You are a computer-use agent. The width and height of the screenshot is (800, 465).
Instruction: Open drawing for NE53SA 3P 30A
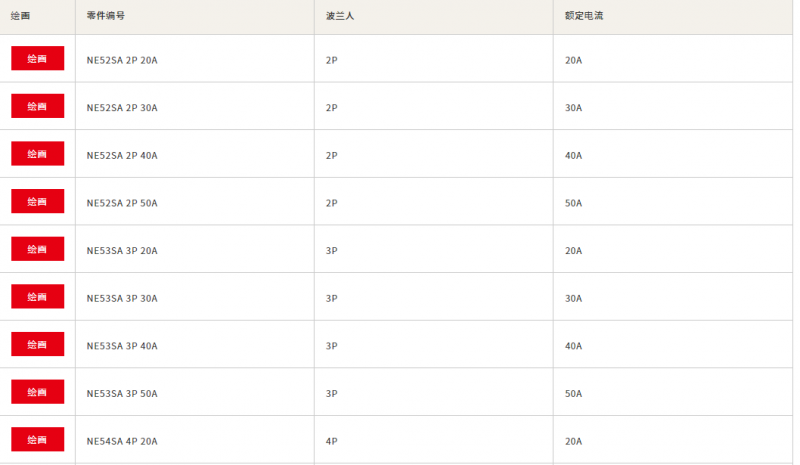[x=38, y=297]
